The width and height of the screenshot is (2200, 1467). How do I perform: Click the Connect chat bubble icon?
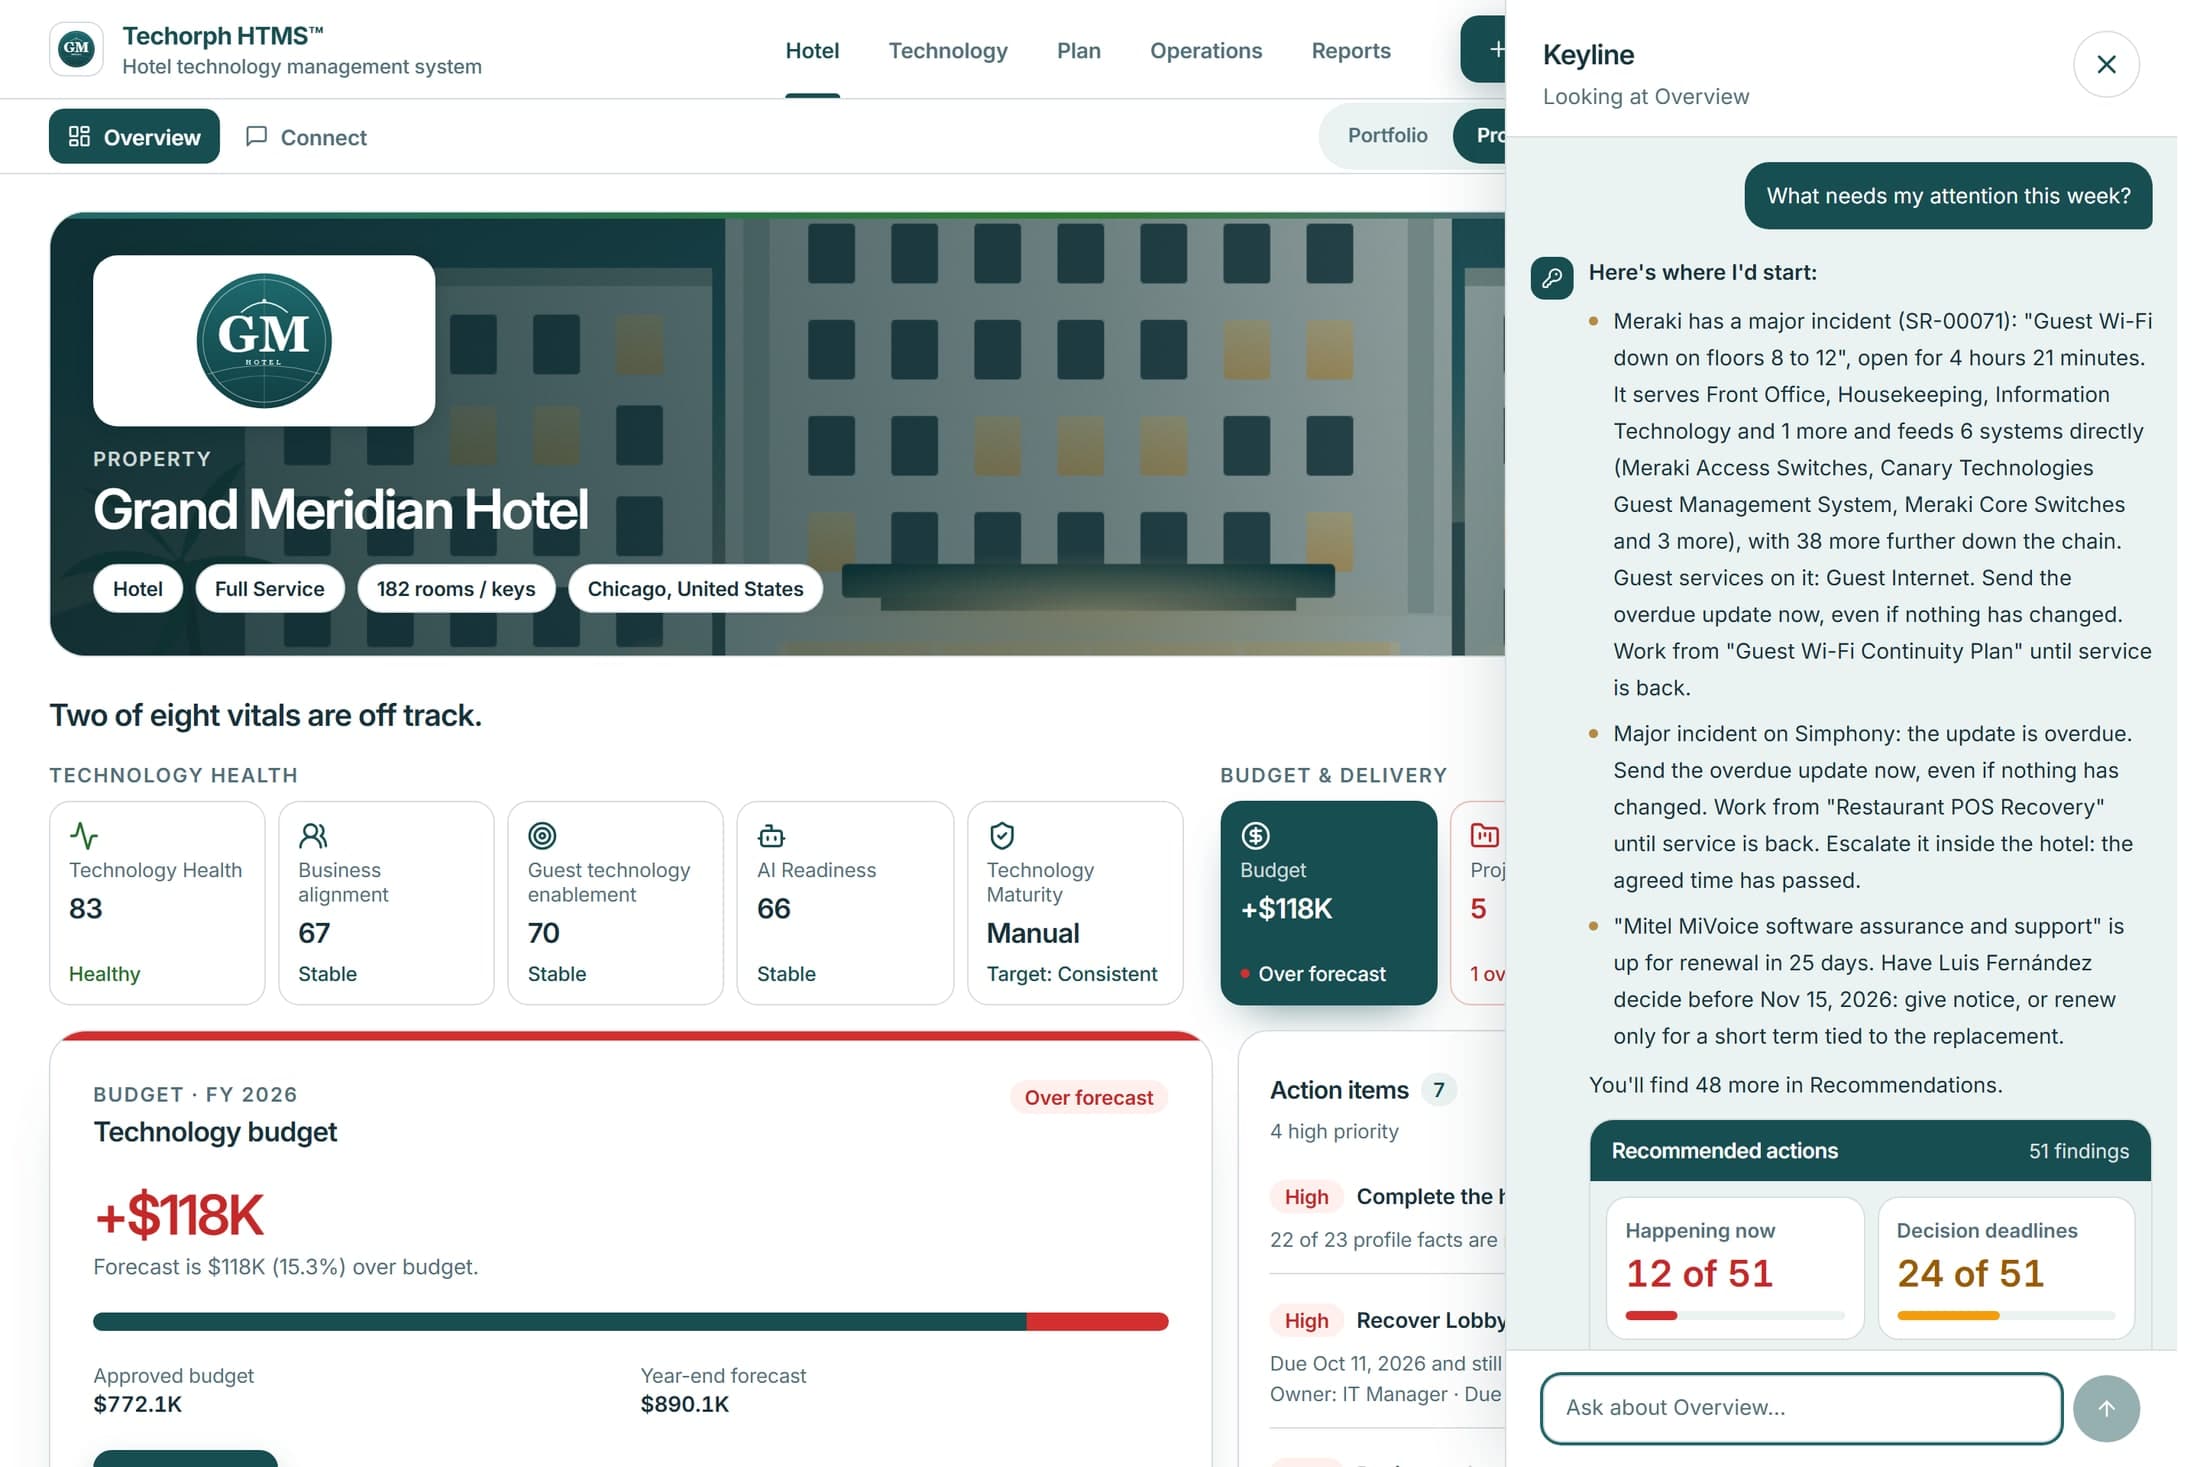click(256, 136)
